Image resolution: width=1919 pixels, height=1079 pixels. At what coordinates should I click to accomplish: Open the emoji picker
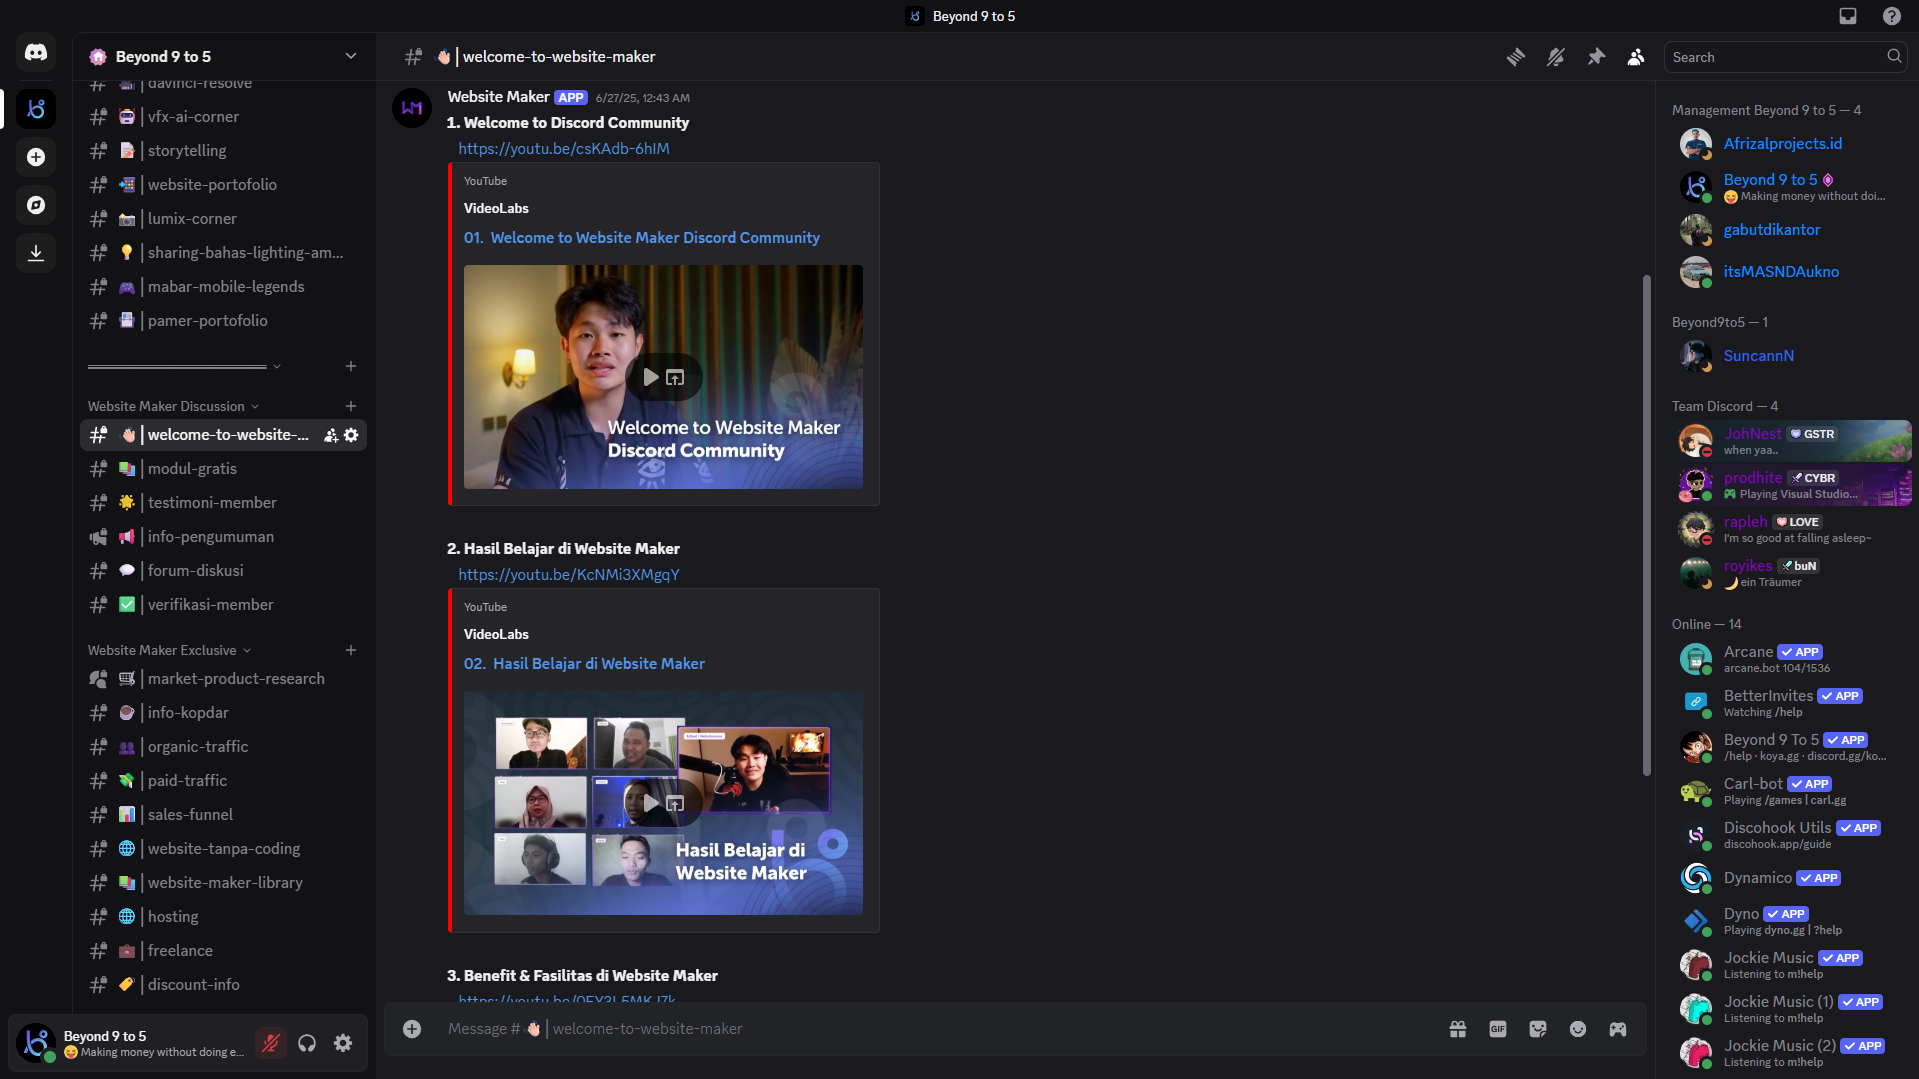(1578, 1029)
